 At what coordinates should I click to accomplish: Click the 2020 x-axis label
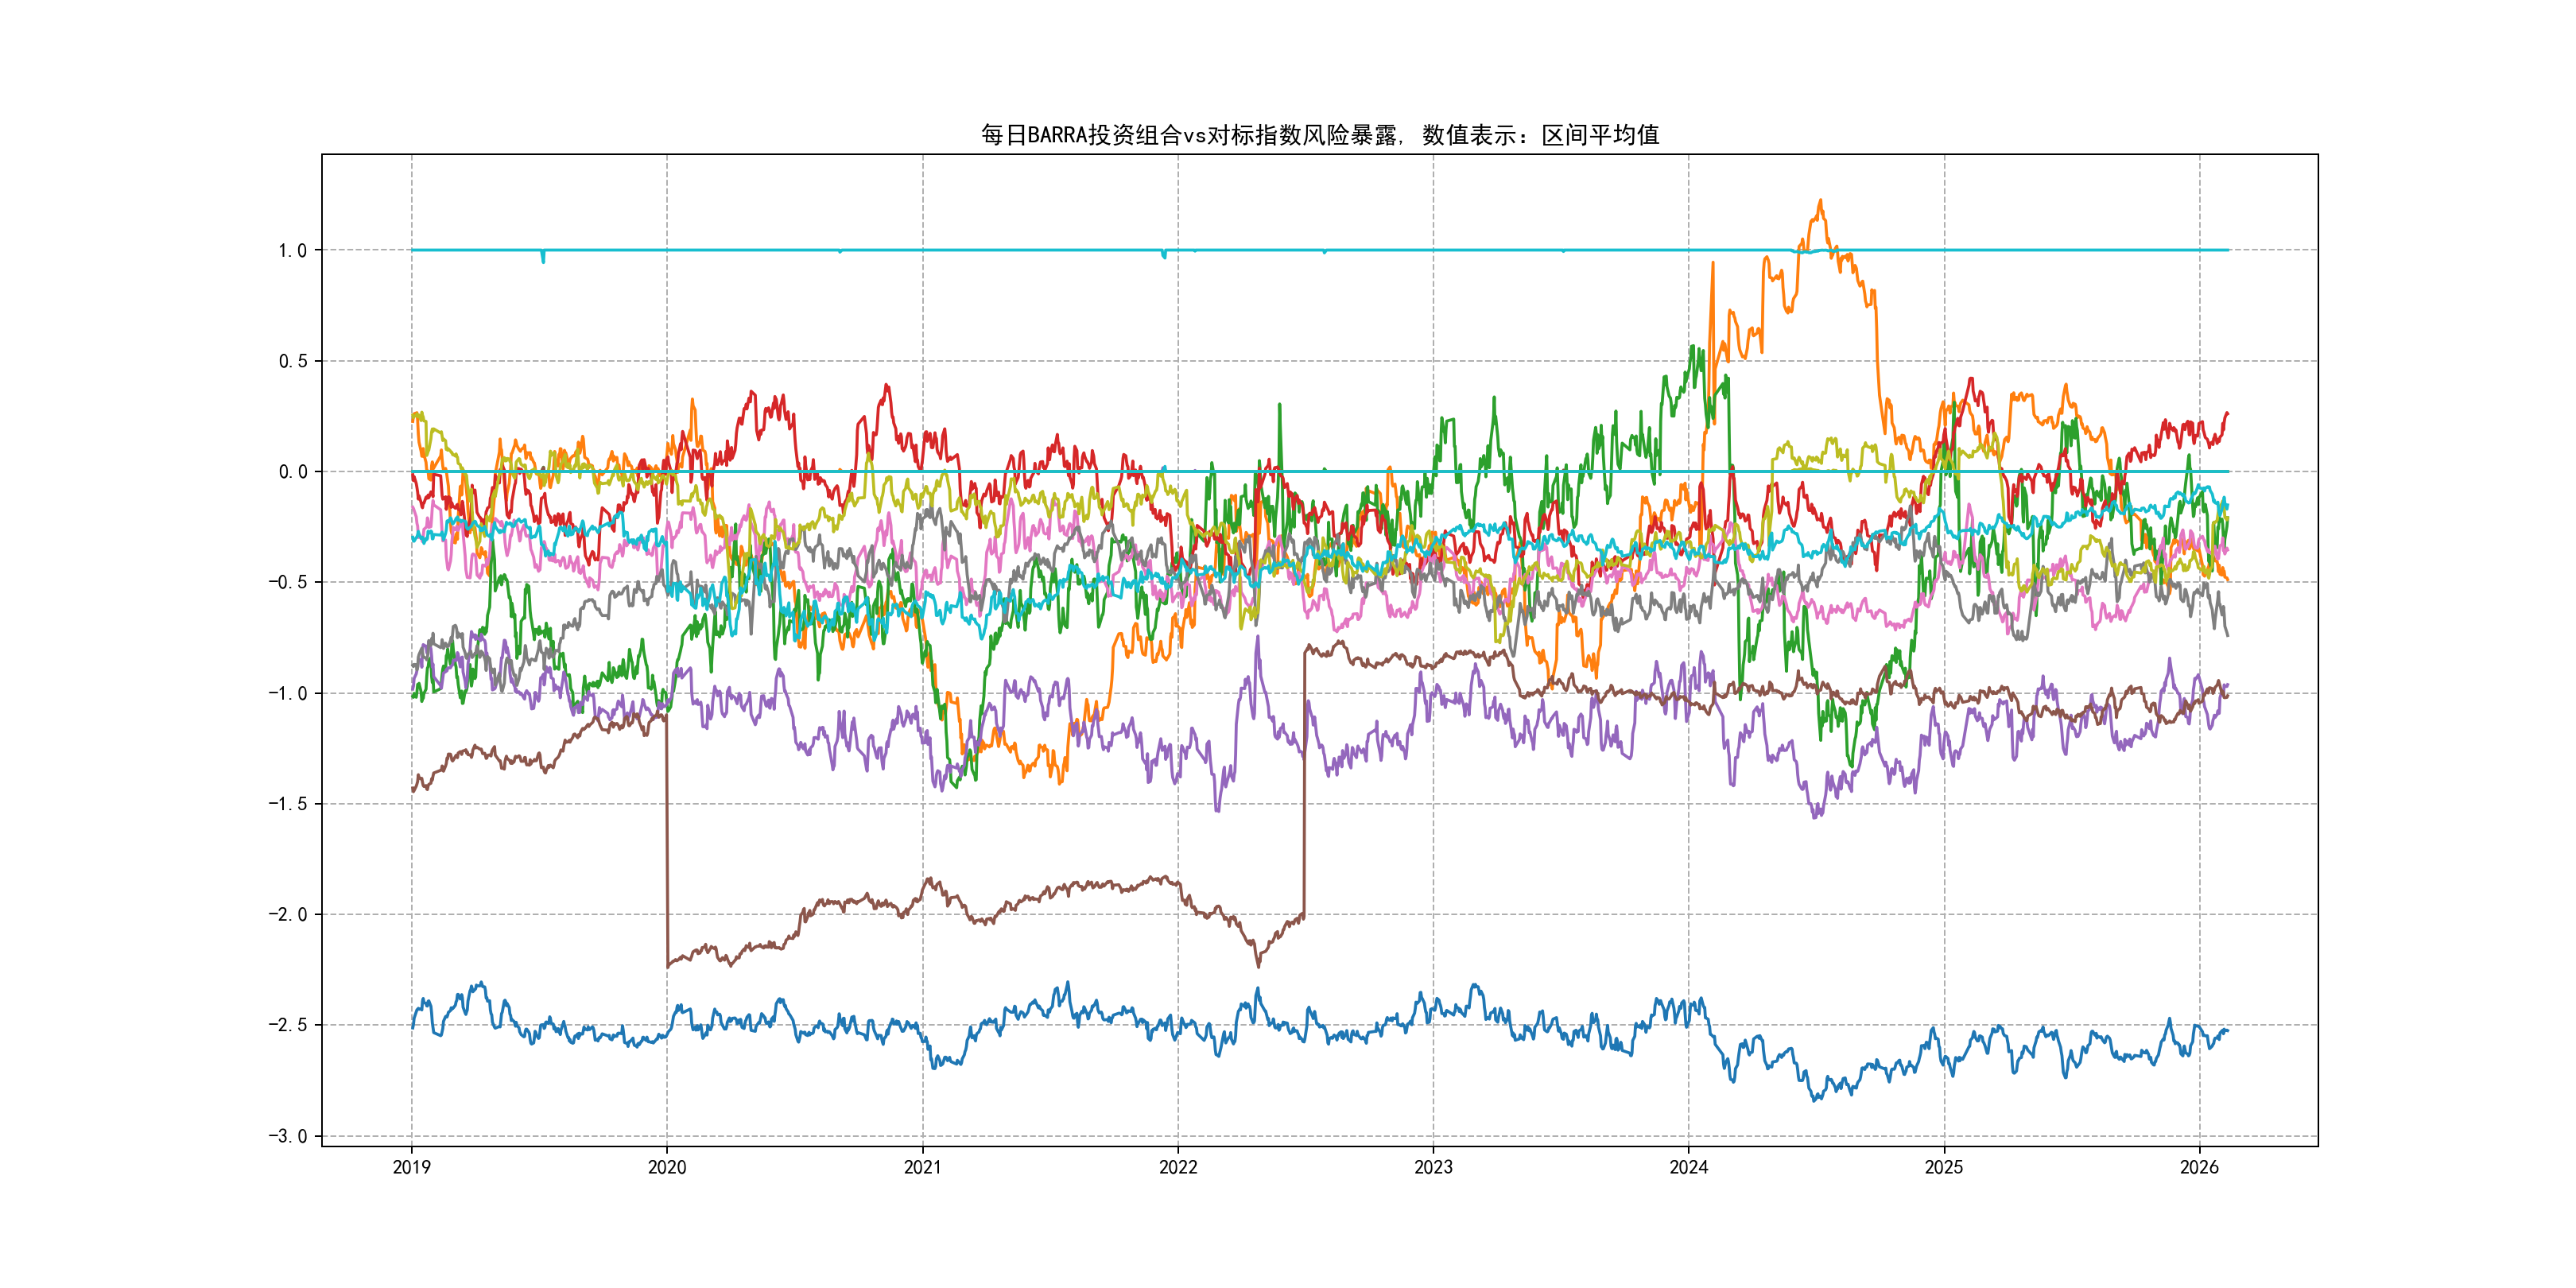click(x=667, y=1167)
